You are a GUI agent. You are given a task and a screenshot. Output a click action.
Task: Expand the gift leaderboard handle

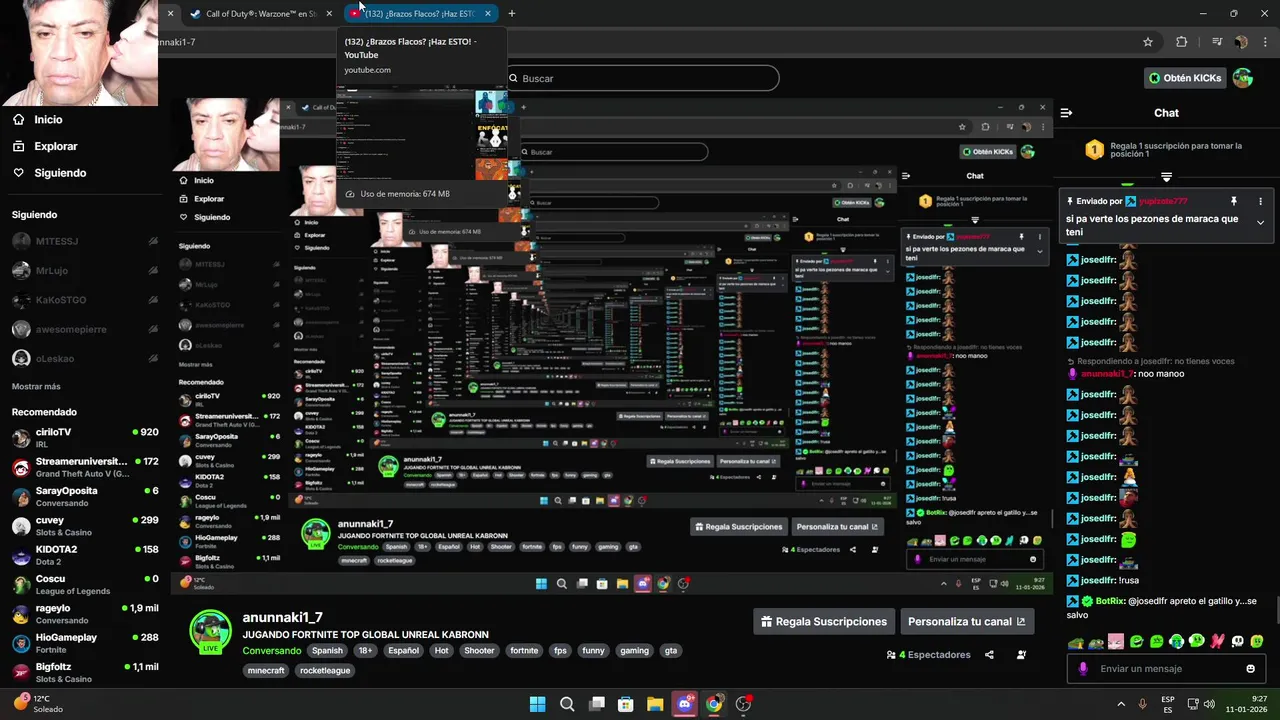pos(1166,177)
